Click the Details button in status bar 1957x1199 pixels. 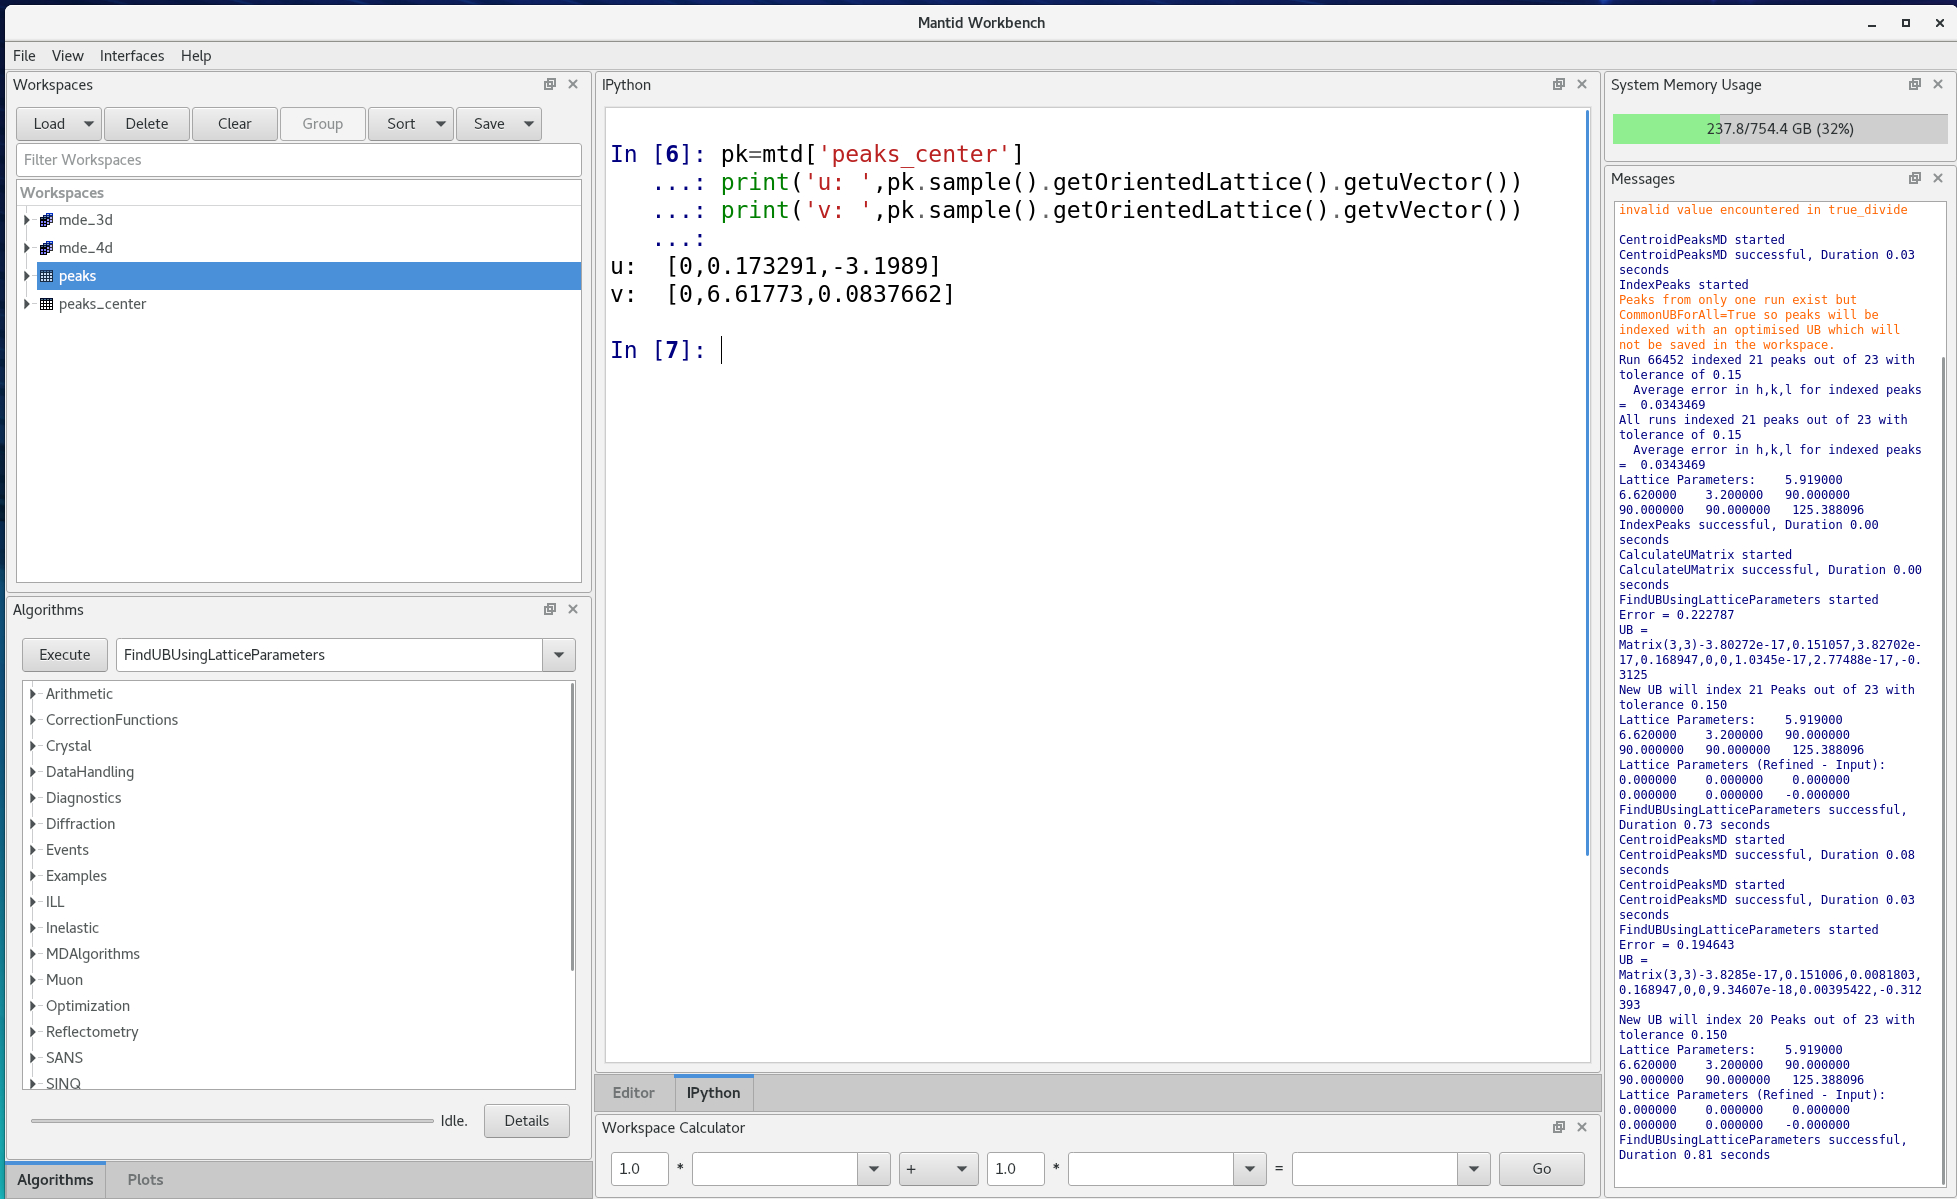(526, 1119)
